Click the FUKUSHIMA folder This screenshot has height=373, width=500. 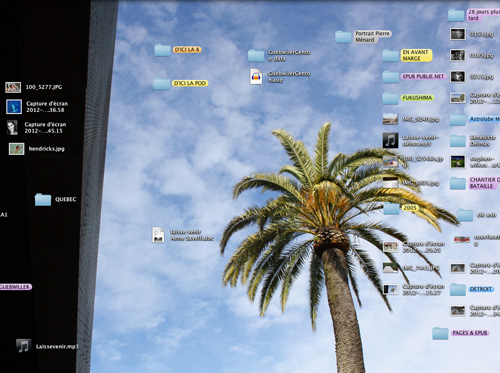(390, 98)
